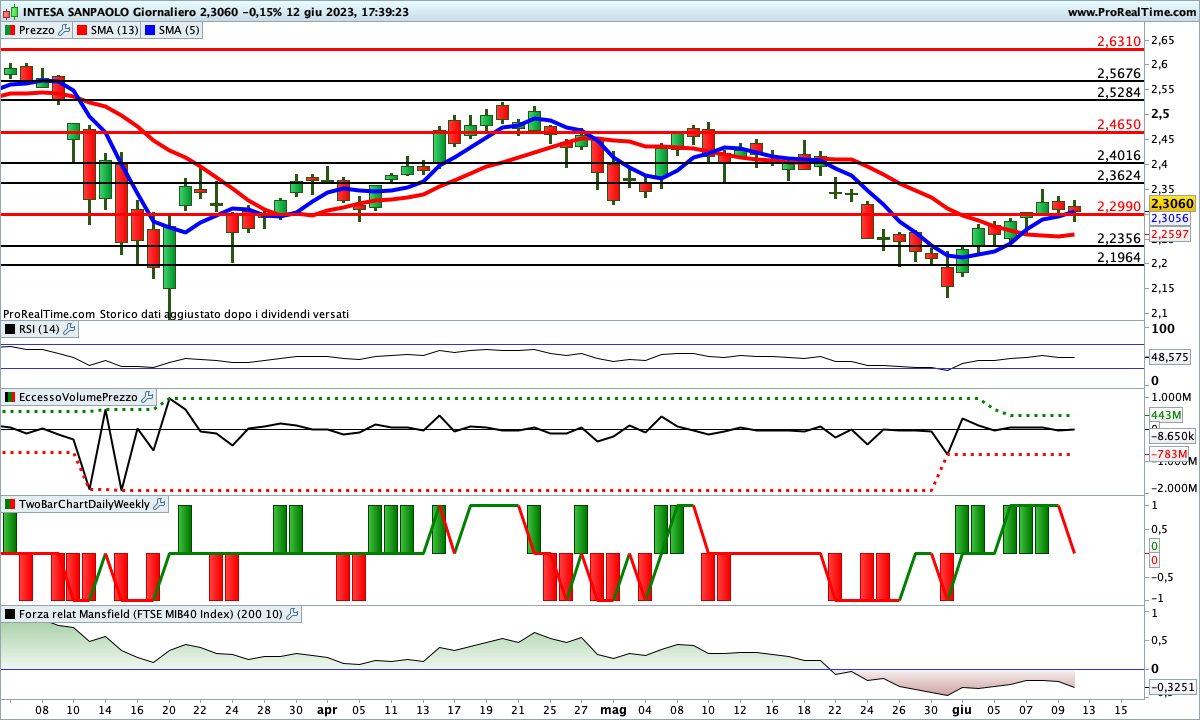The image size is (1200, 720).
Task: Click the 2,2356 price level label
Action: (x=1118, y=238)
